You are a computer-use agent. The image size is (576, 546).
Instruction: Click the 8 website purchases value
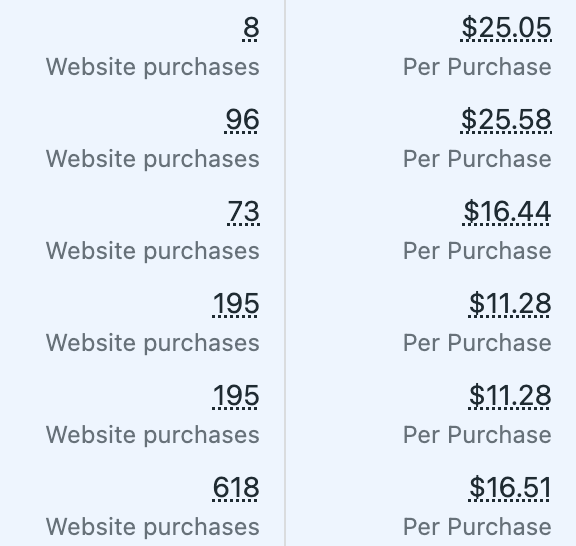251,28
